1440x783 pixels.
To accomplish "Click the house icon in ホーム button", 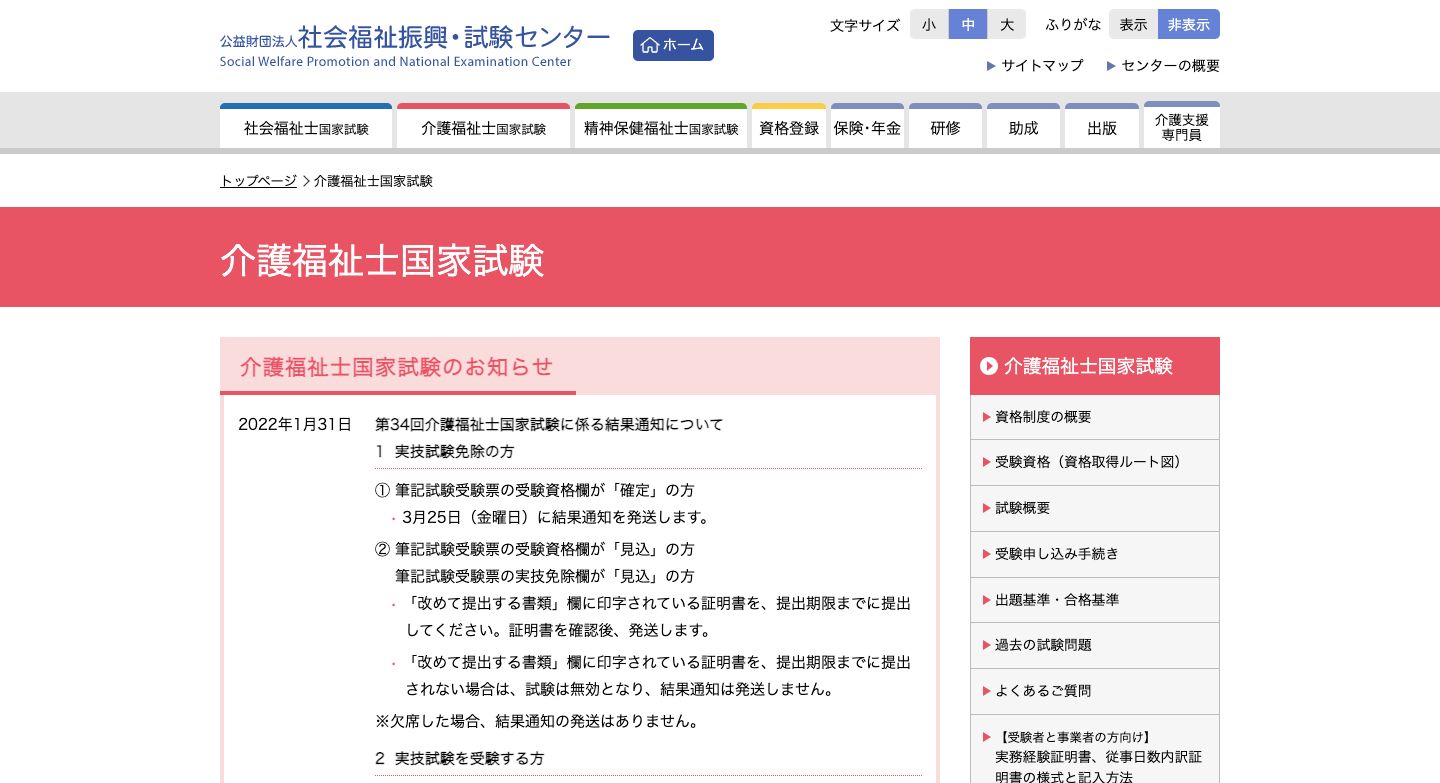I will [650, 45].
